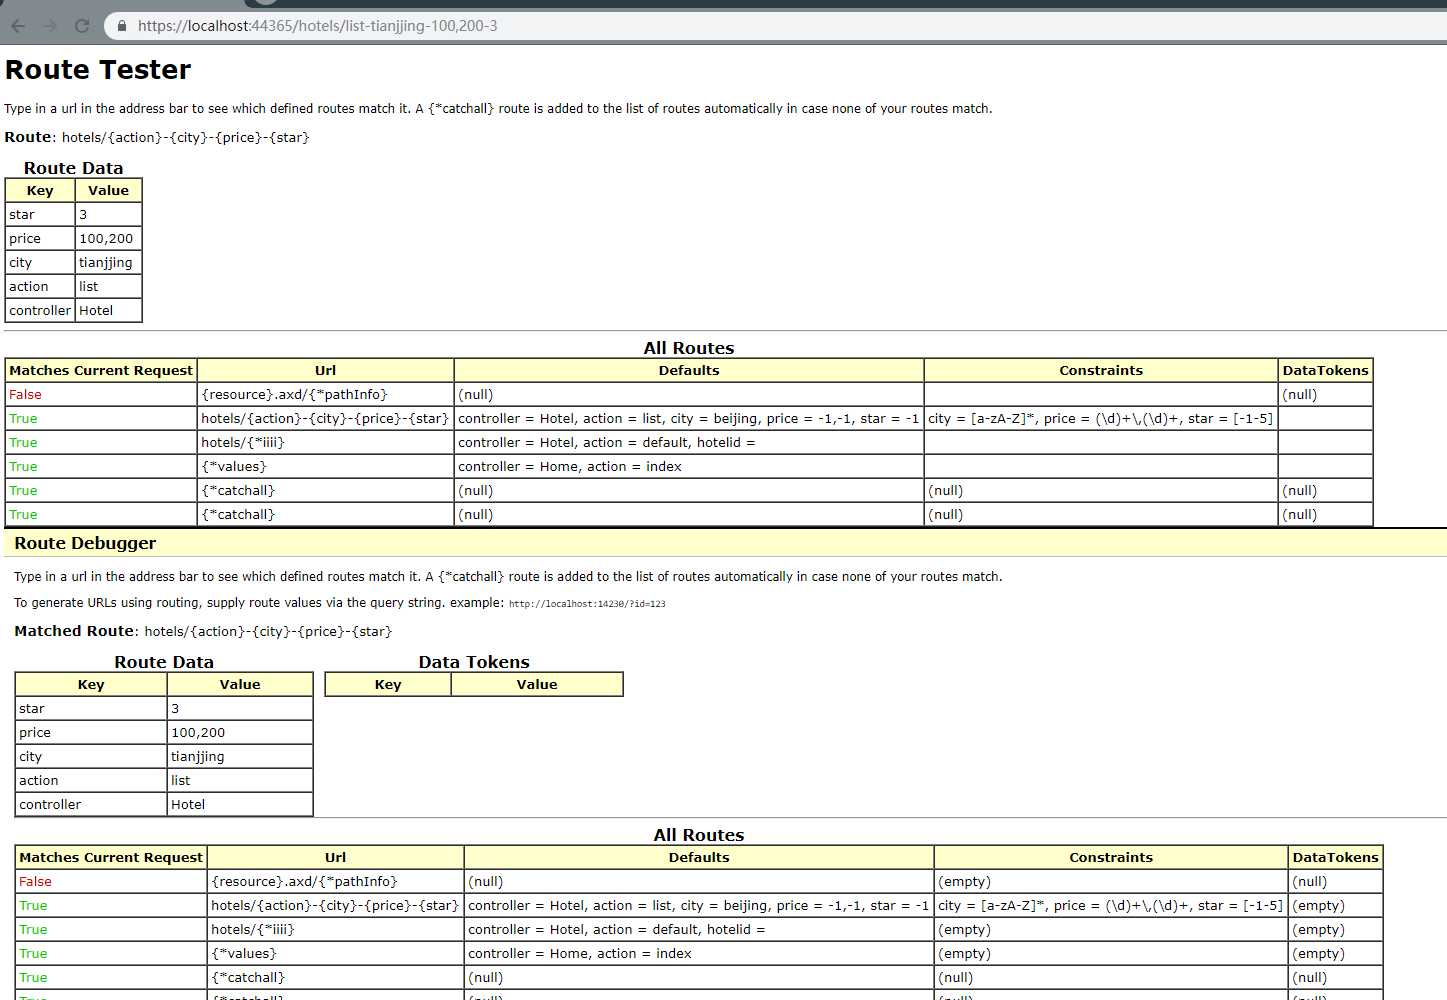Select the value '100,200' in top Route Data
This screenshot has width=1447, height=1000.
[x=106, y=239]
